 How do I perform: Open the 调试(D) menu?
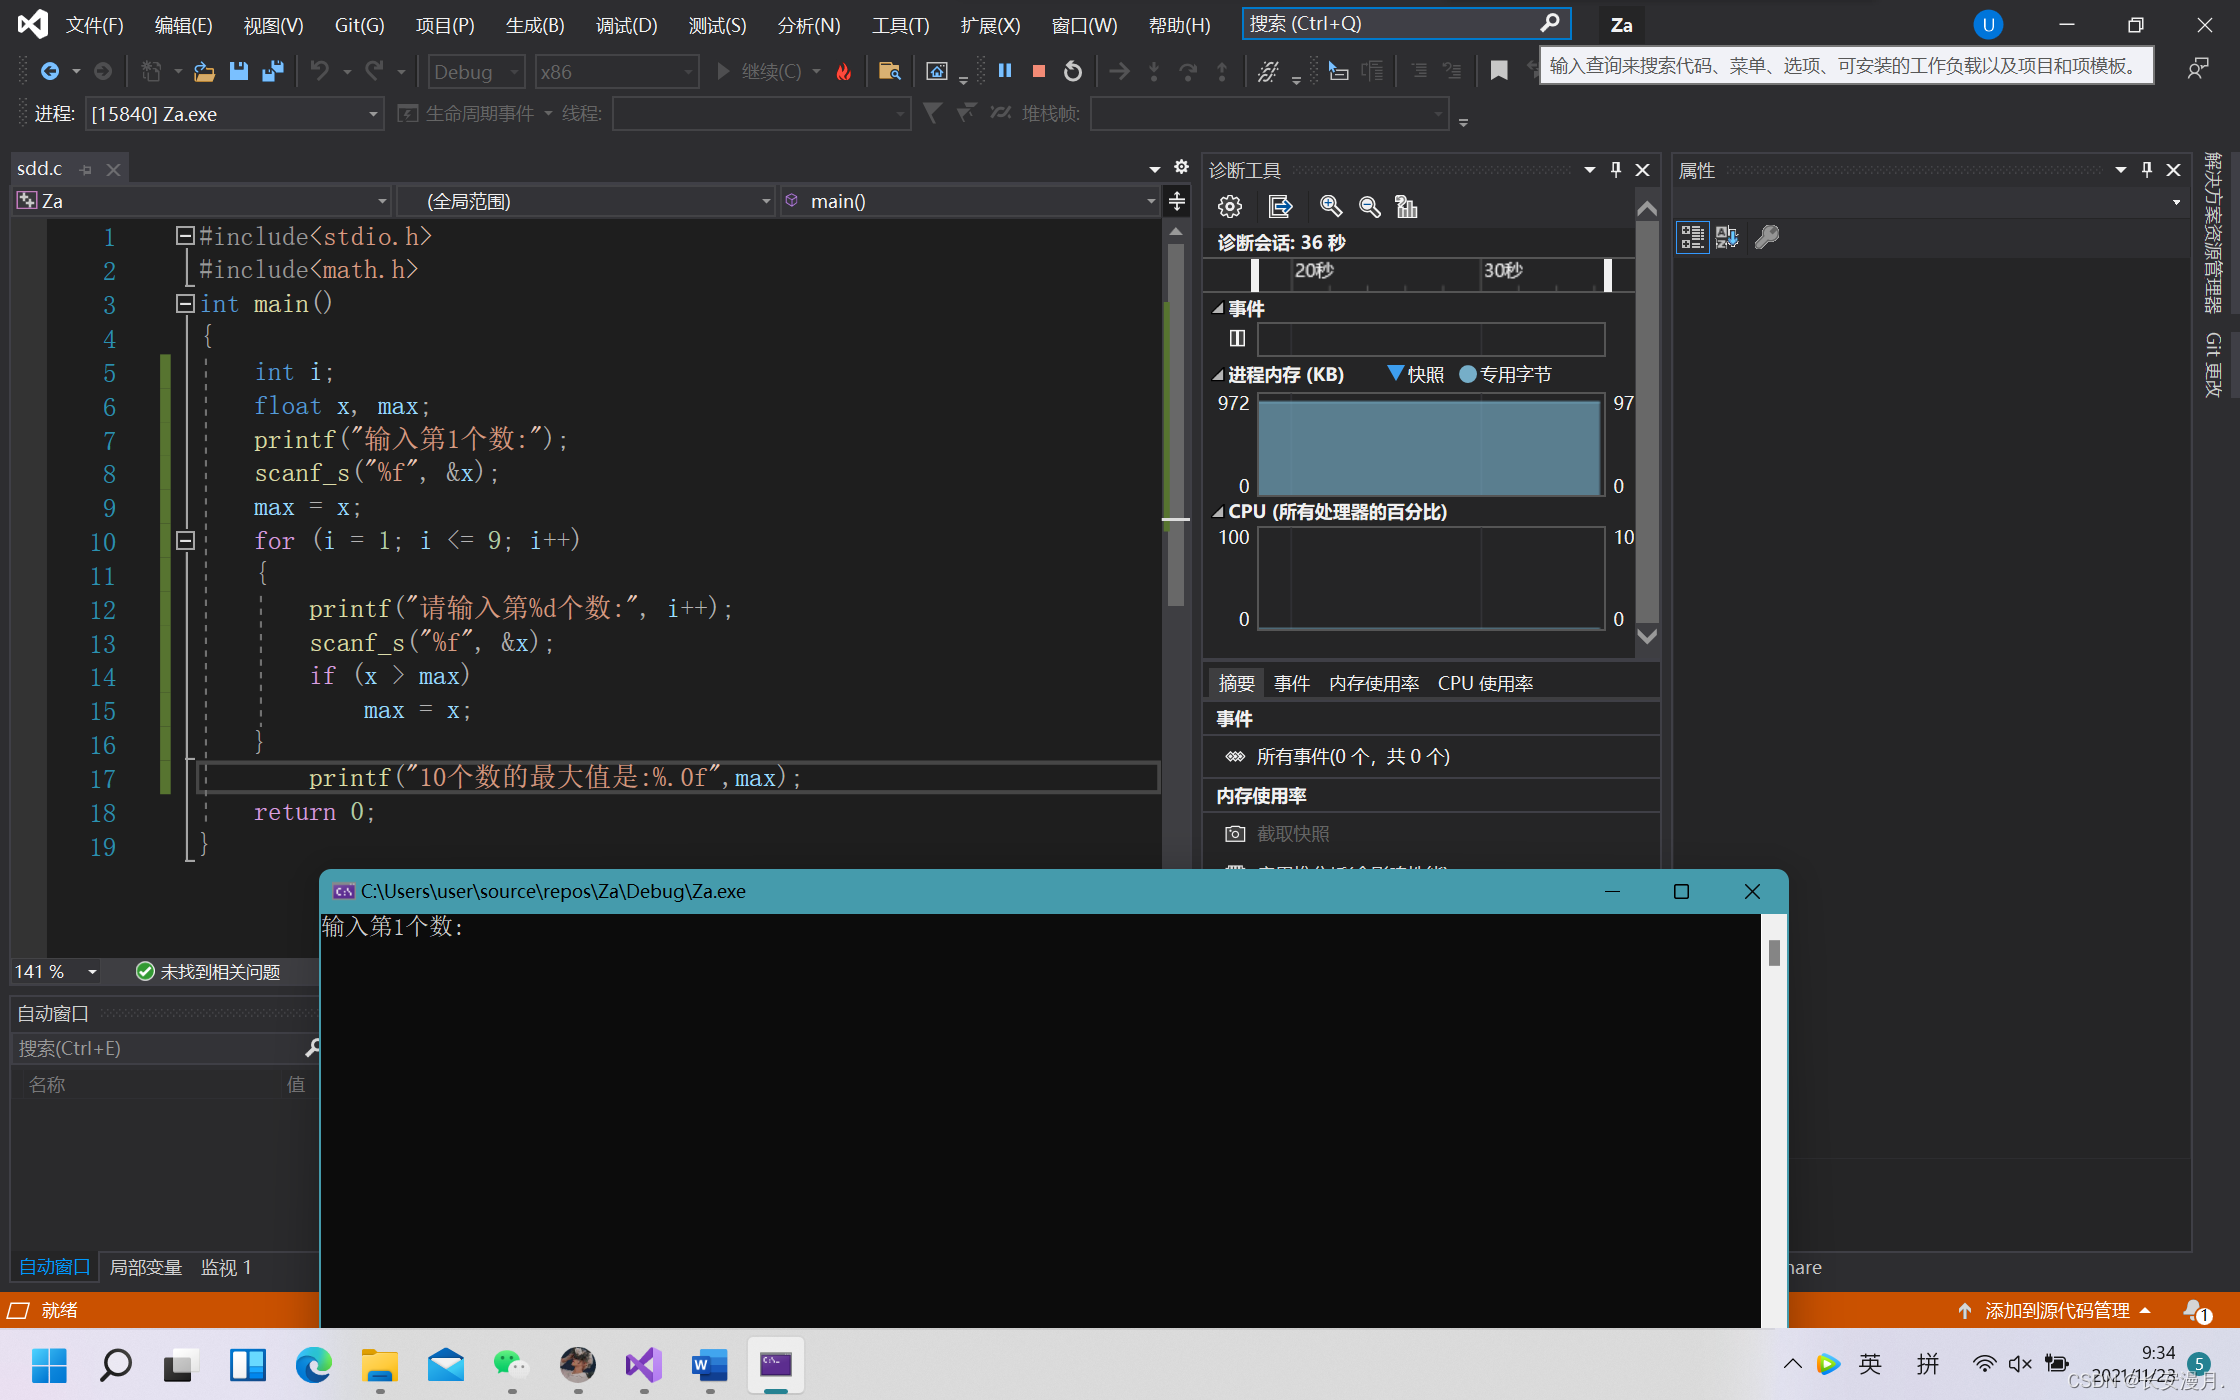tap(626, 25)
